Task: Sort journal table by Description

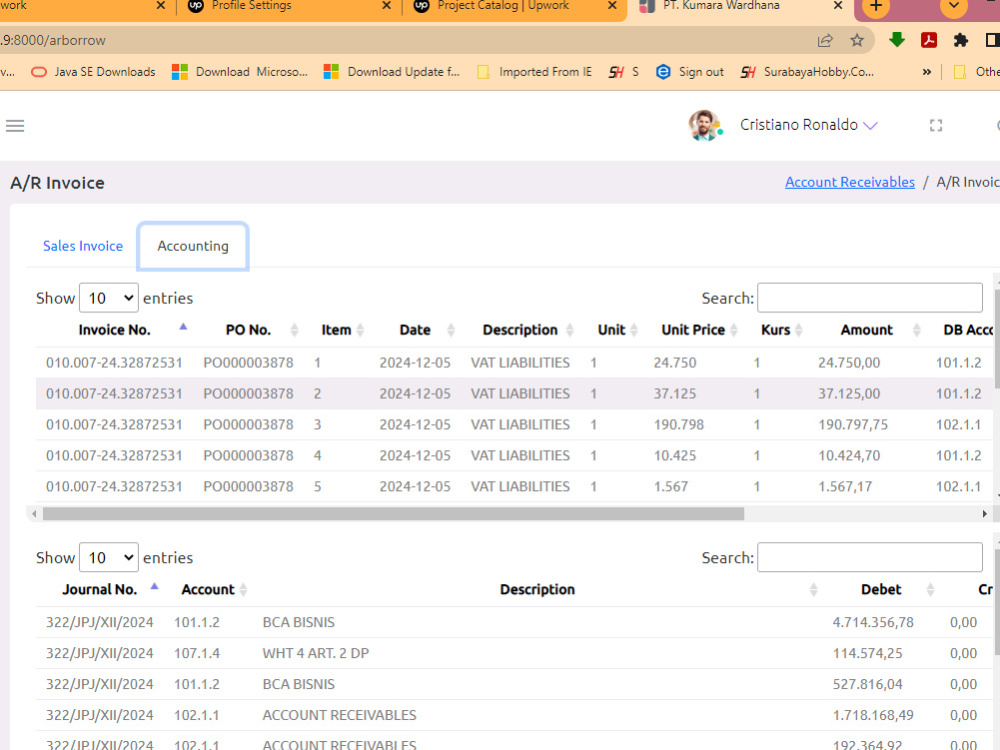Action: click(537, 589)
